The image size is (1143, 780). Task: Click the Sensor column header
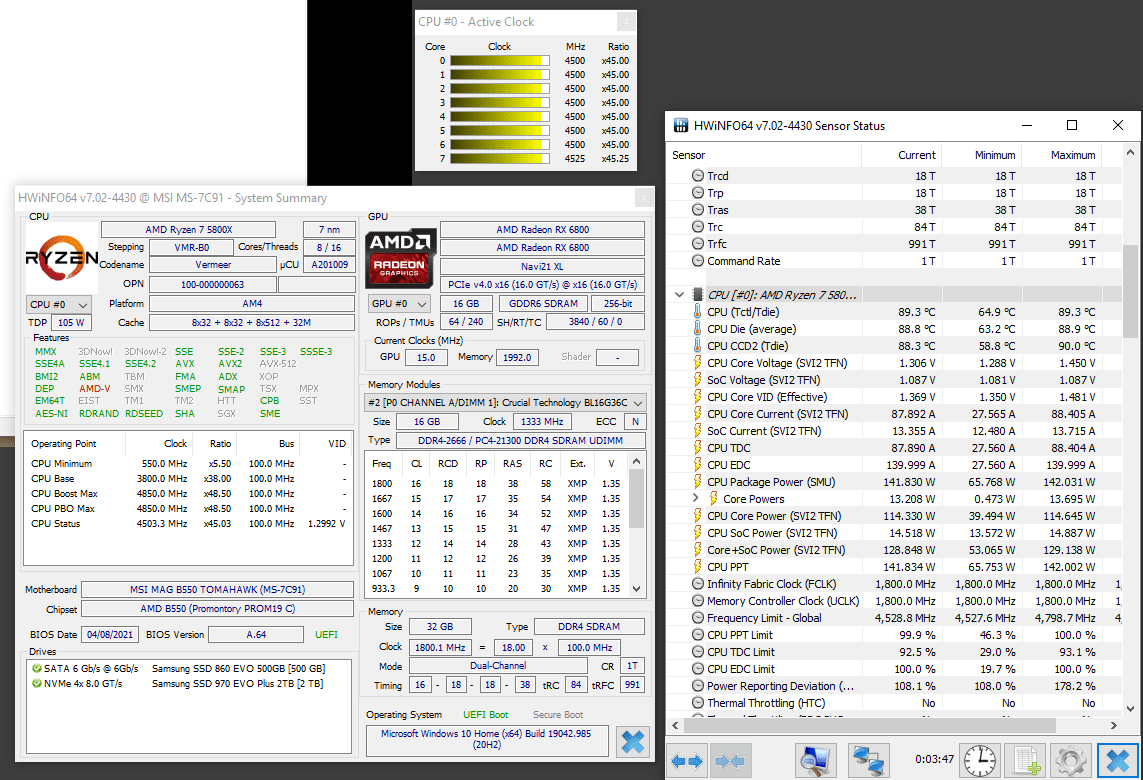click(765, 155)
